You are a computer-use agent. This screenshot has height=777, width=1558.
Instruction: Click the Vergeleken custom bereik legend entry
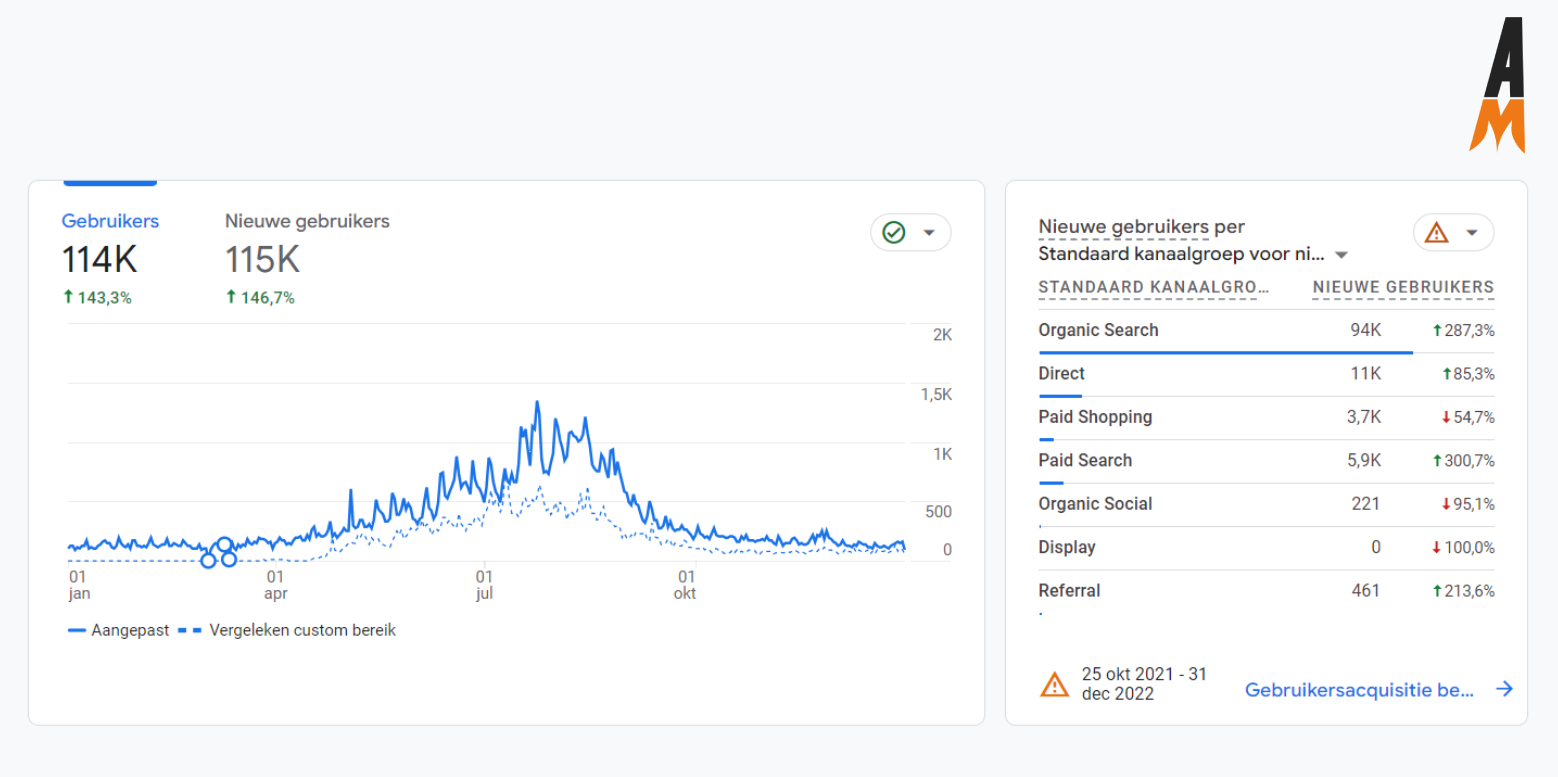(x=287, y=631)
